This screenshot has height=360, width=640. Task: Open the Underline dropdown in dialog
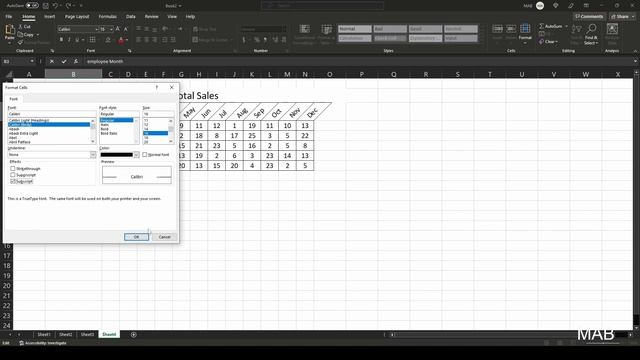pos(93,155)
